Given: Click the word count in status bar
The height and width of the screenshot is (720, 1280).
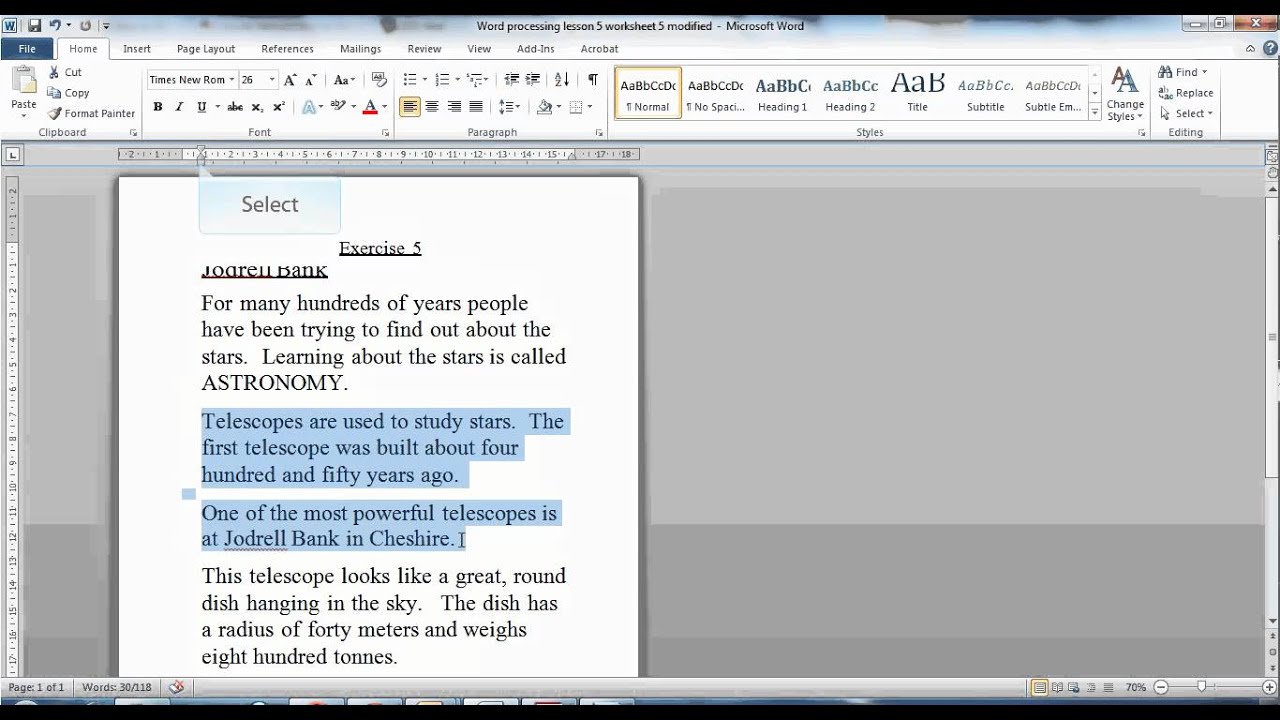Looking at the screenshot, I should click(x=117, y=687).
